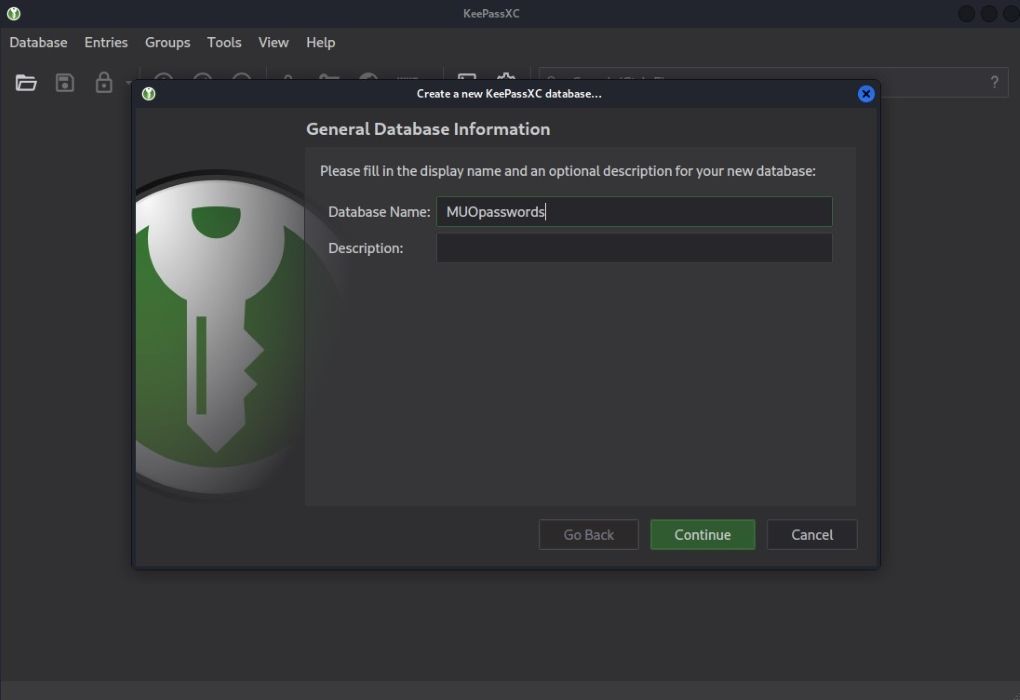Viewport: 1020px width, 700px height.
Task: Click the 'Create a new KeePassXC database...' title
Action: coord(509,94)
